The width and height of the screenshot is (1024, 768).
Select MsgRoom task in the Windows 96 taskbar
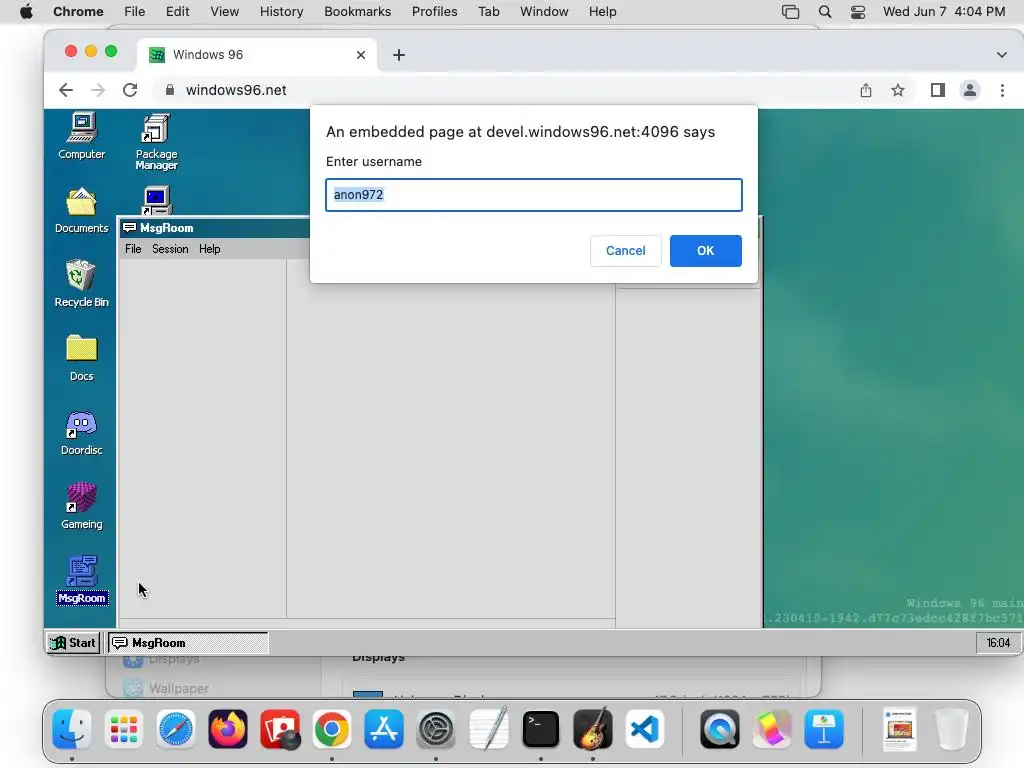point(188,643)
